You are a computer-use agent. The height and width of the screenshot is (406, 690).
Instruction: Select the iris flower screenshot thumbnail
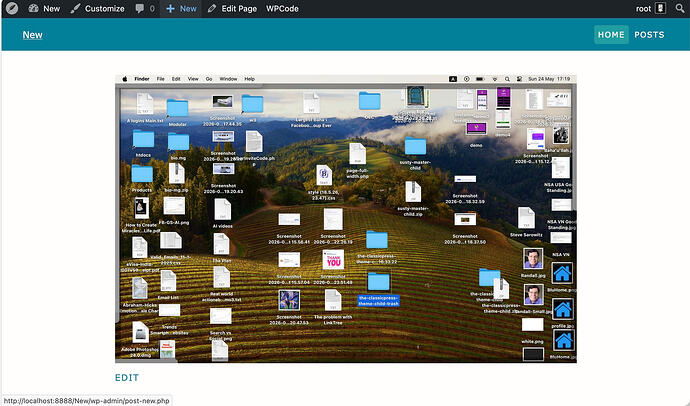(289, 300)
